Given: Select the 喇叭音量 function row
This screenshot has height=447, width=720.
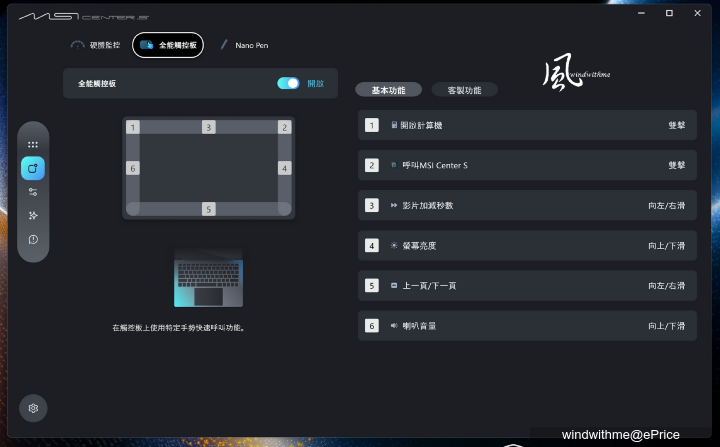Looking at the screenshot, I should [x=527, y=326].
